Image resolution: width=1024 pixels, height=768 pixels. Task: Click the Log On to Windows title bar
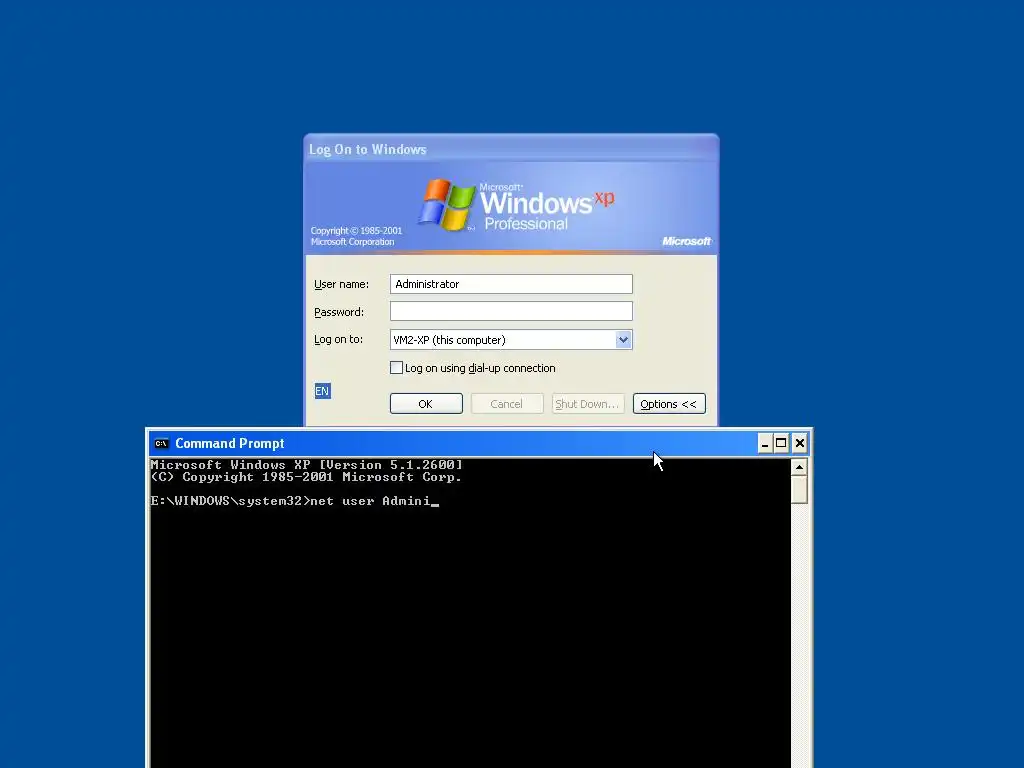511,149
